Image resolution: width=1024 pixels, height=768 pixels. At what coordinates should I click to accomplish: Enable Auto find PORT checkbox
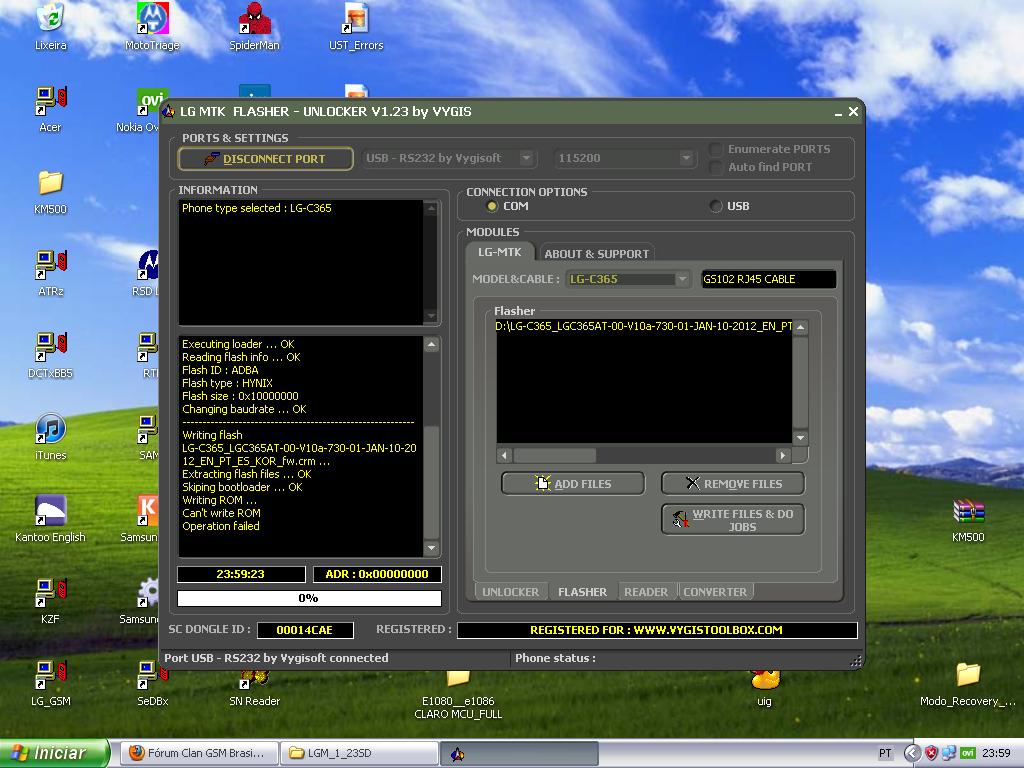pos(716,167)
